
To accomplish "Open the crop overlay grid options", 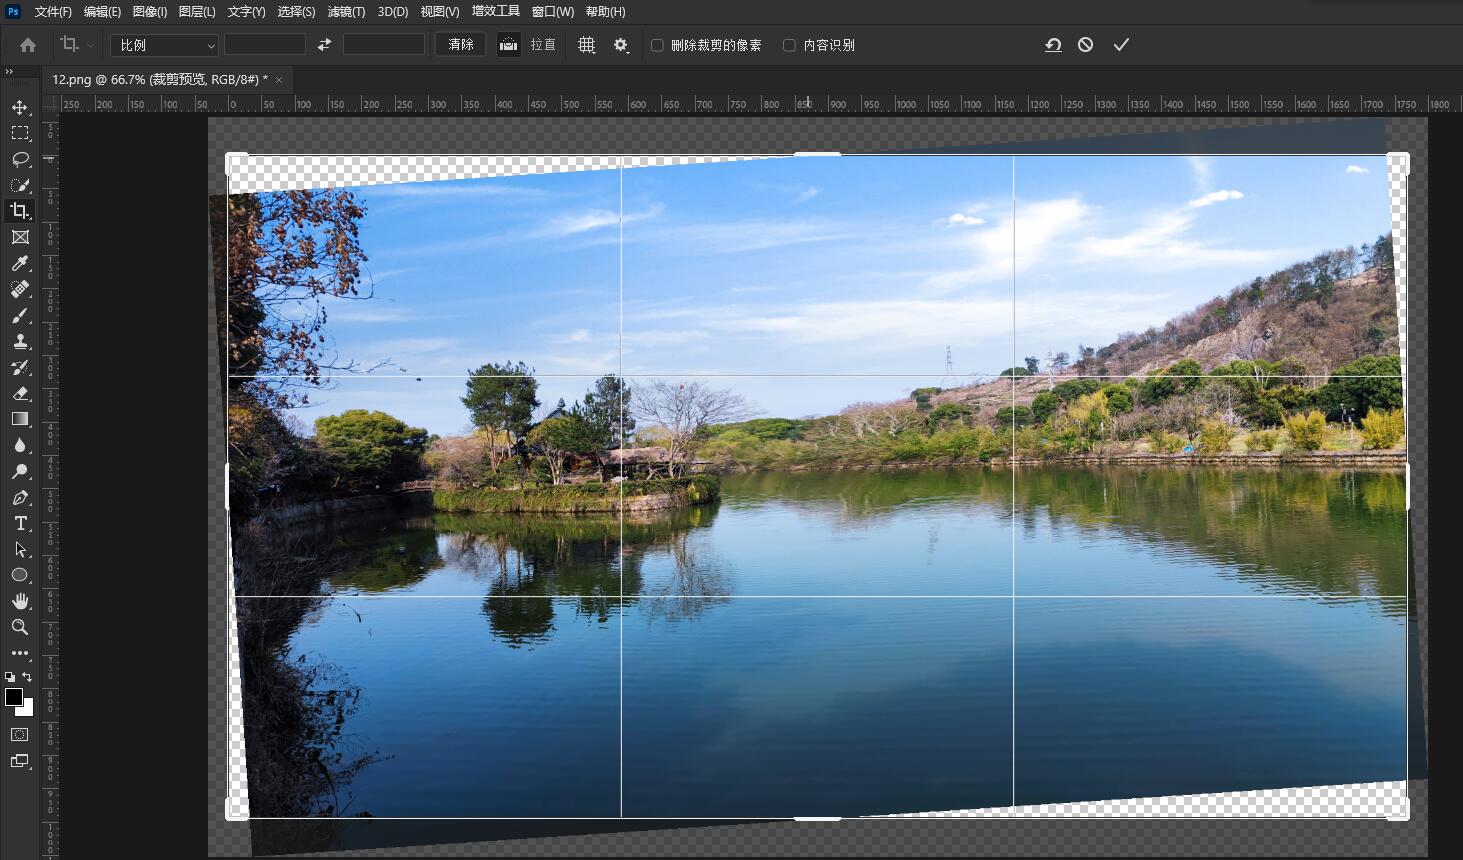I will [x=587, y=45].
